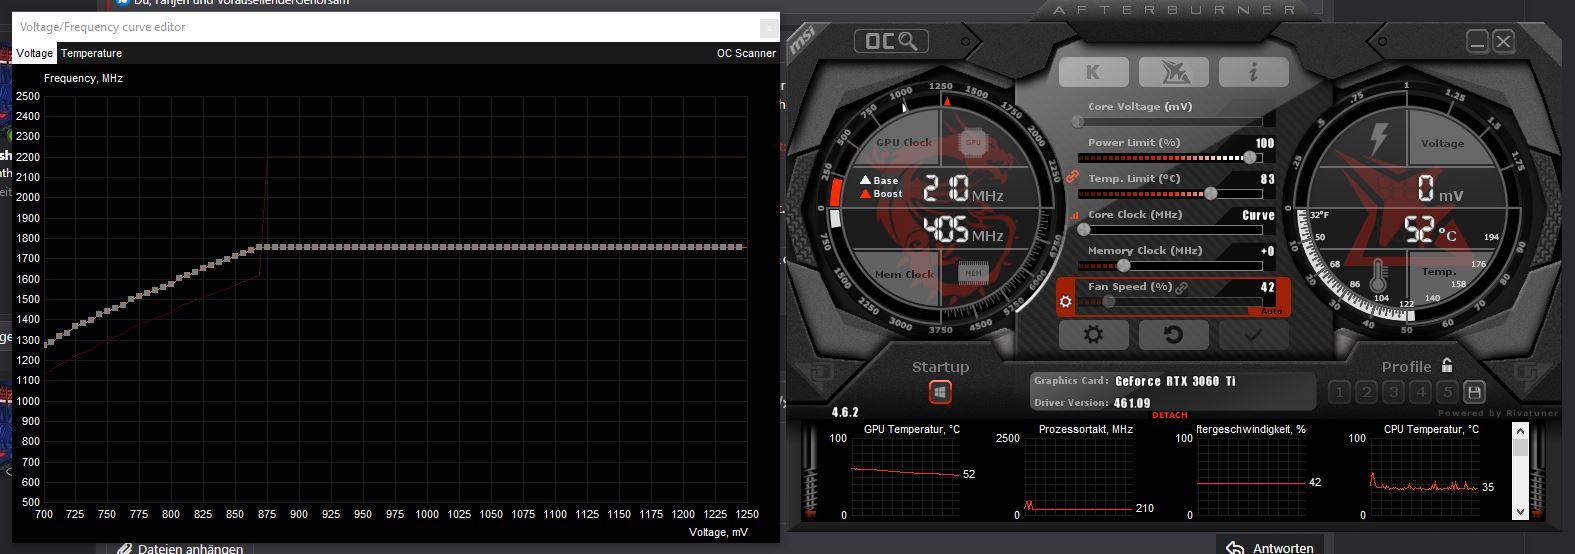Select profile slot 3
1575x554 pixels.
click(1394, 392)
